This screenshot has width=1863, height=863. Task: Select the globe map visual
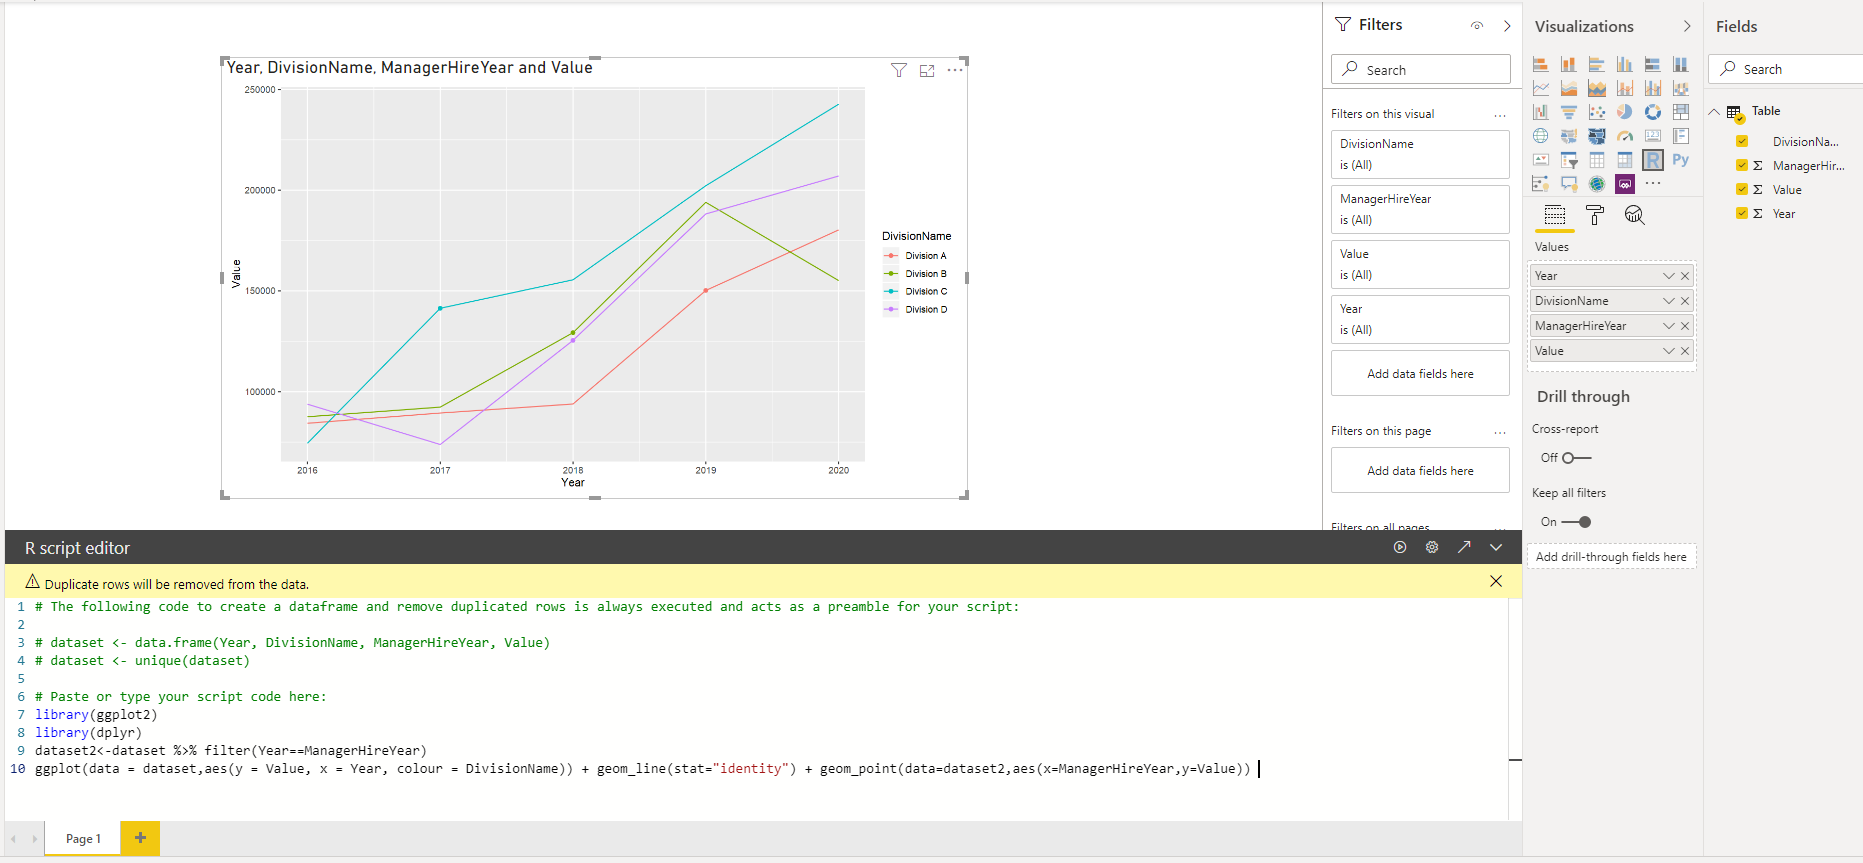click(x=1541, y=136)
